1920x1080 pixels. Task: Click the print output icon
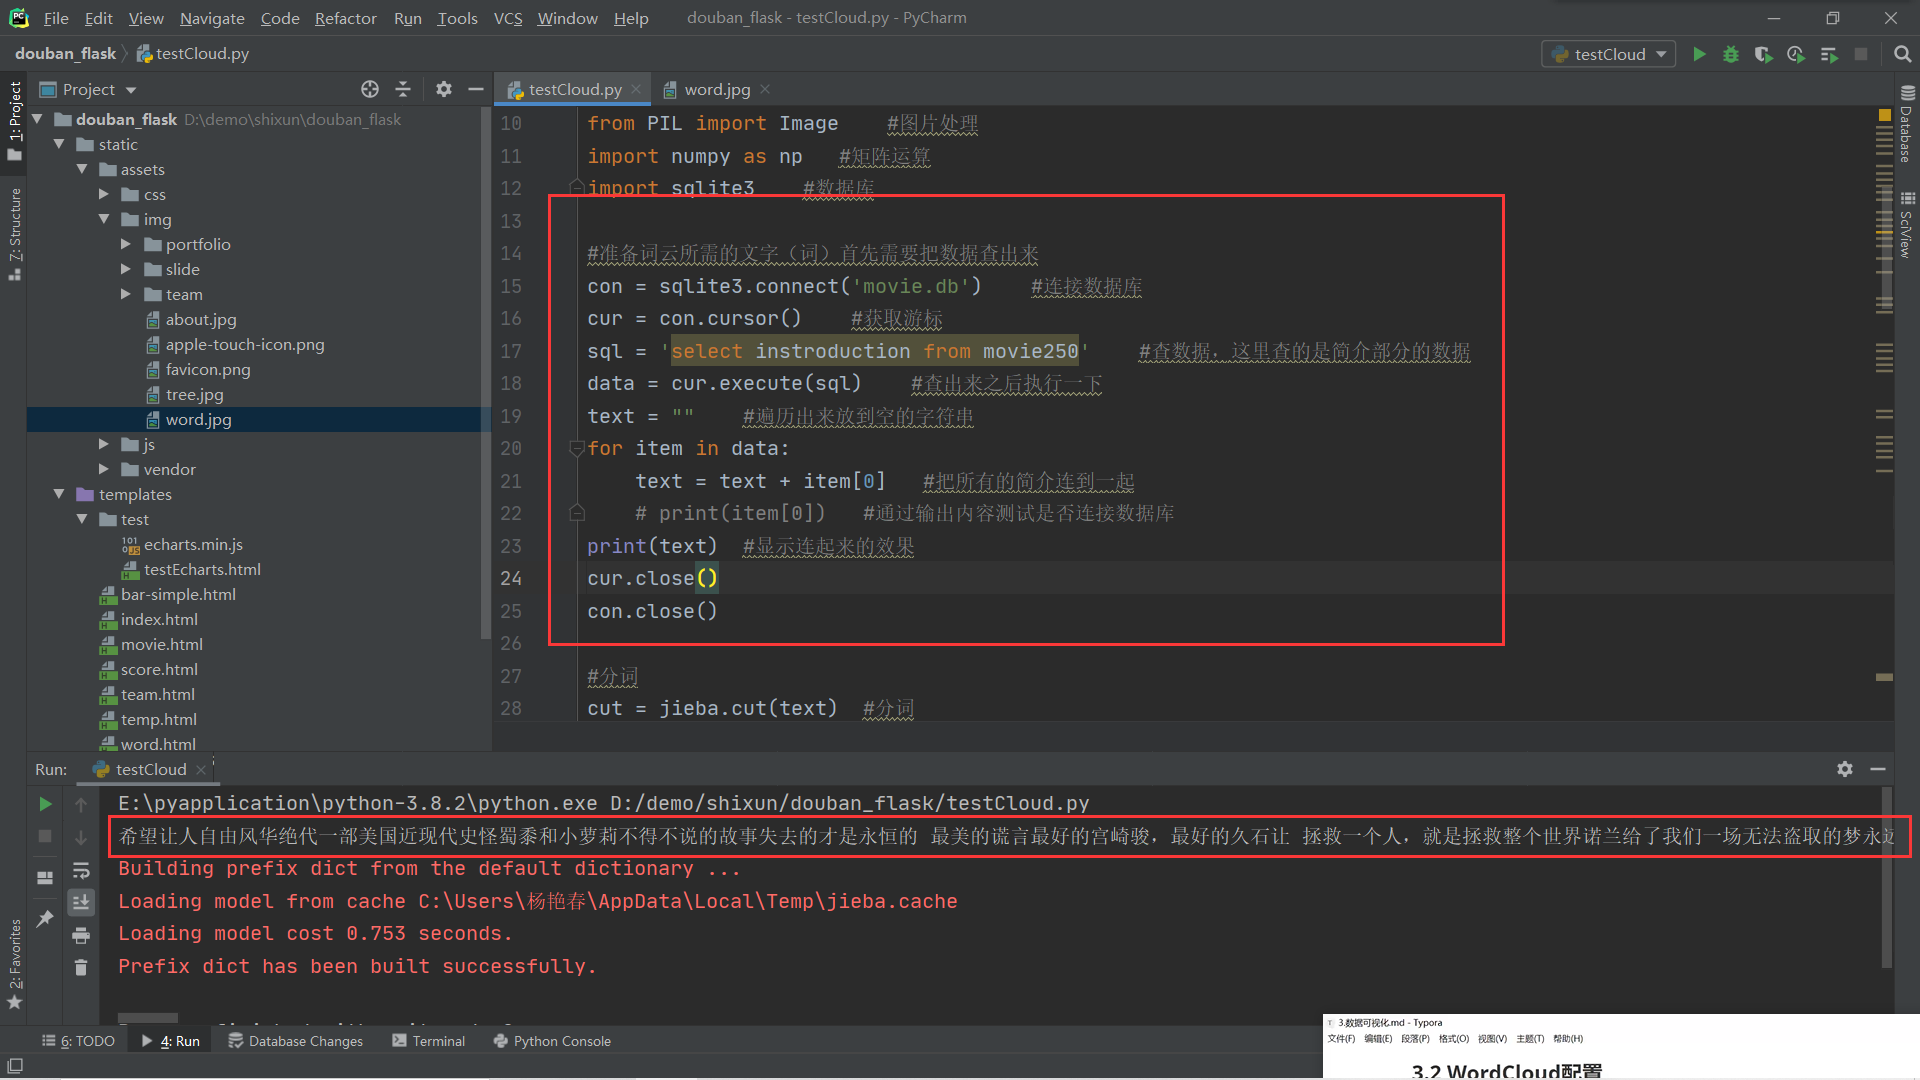tap(81, 936)
